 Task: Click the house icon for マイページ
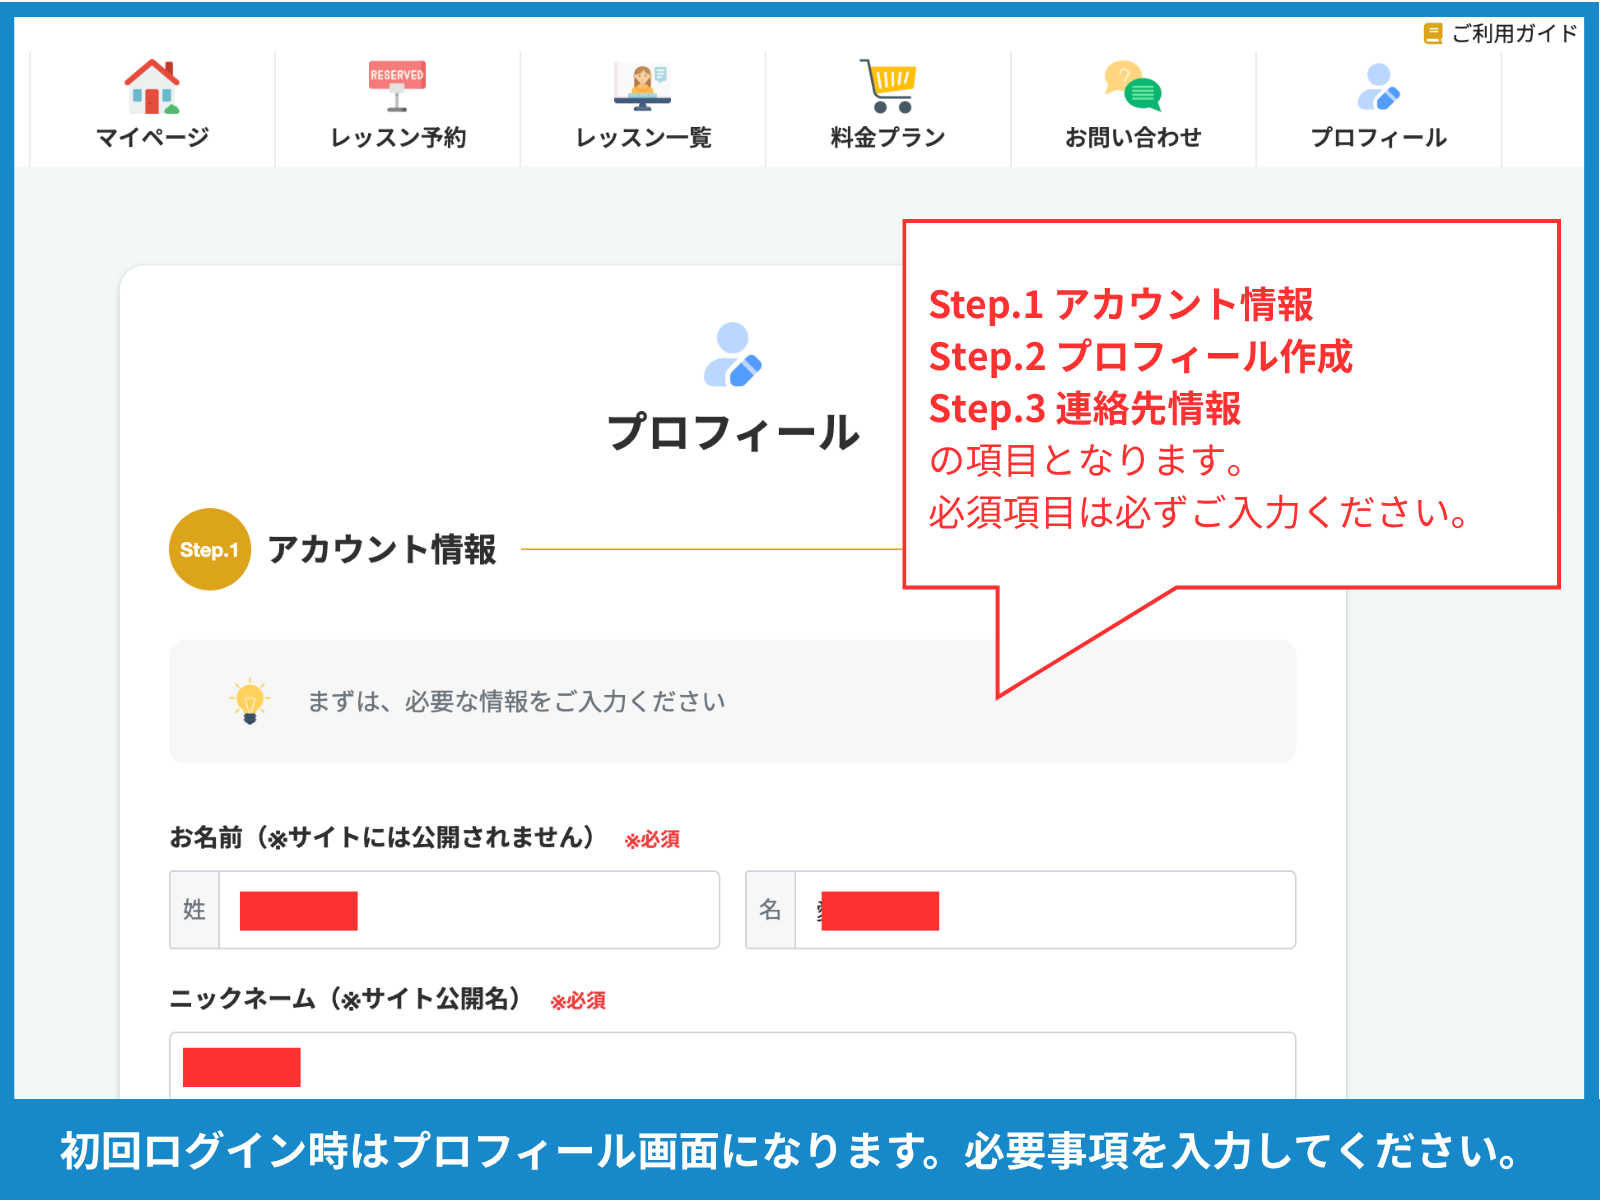(x=152, y=86)
